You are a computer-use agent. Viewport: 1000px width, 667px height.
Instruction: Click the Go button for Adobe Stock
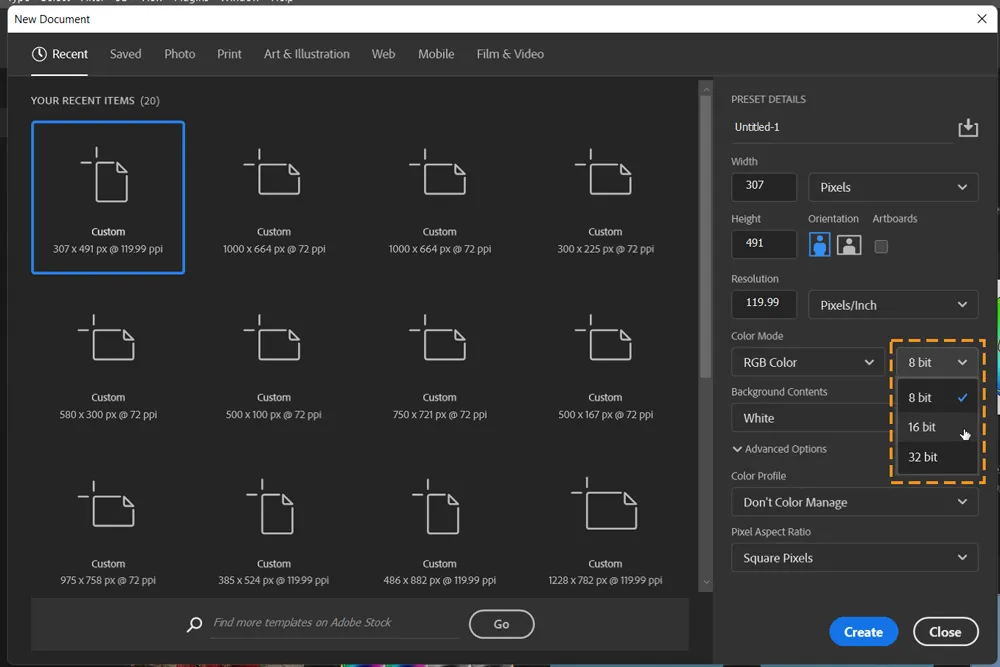[501, 624]
